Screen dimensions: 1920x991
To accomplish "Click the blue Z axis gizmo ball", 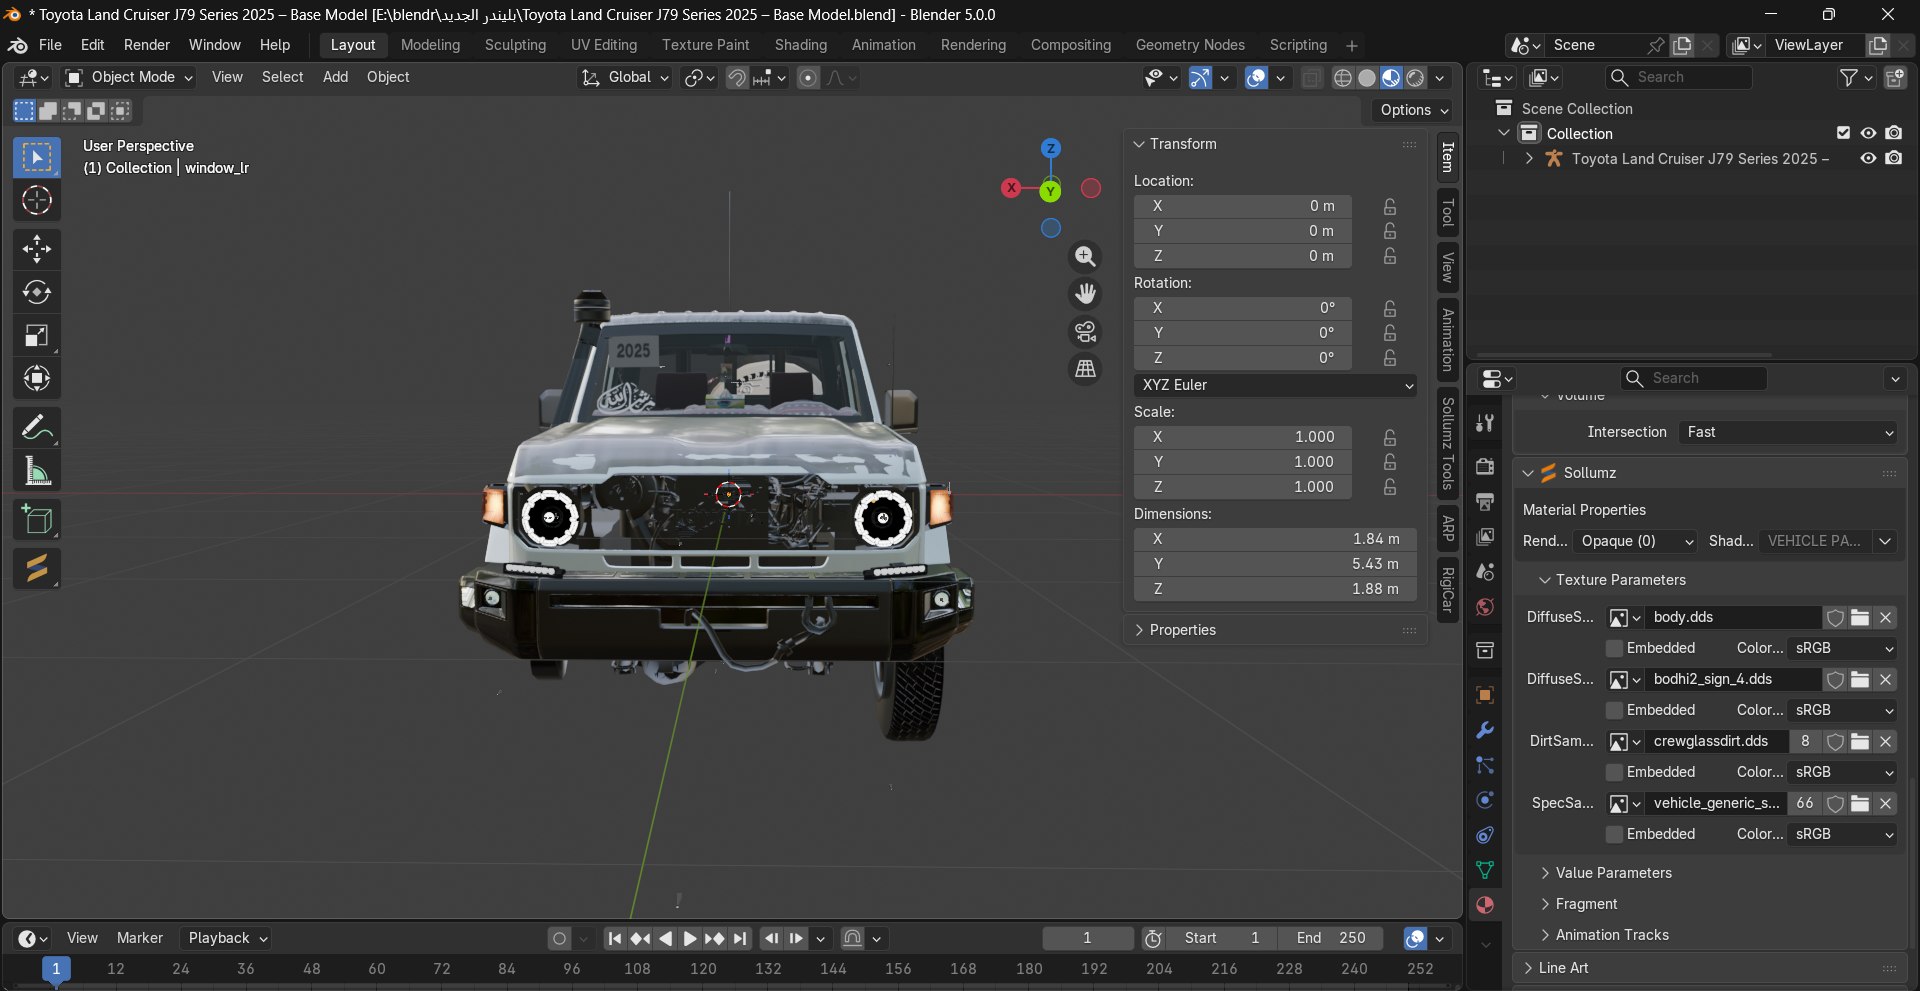I will click(x=1050, y=149).
